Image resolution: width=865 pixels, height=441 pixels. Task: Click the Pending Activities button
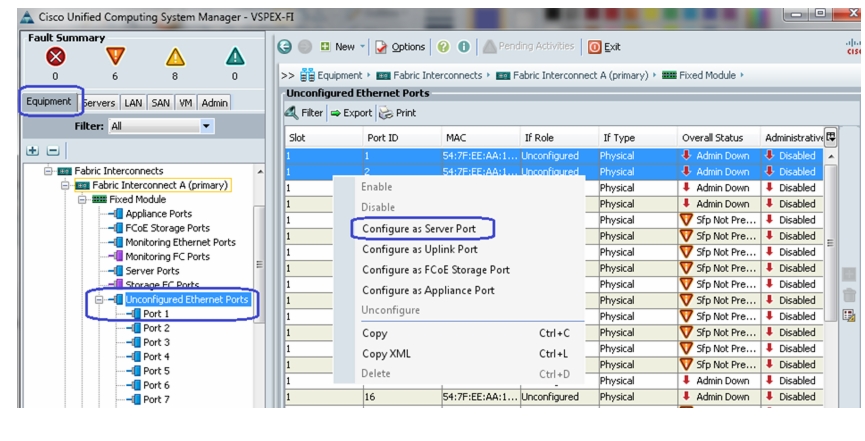click(x=528, y=46)
